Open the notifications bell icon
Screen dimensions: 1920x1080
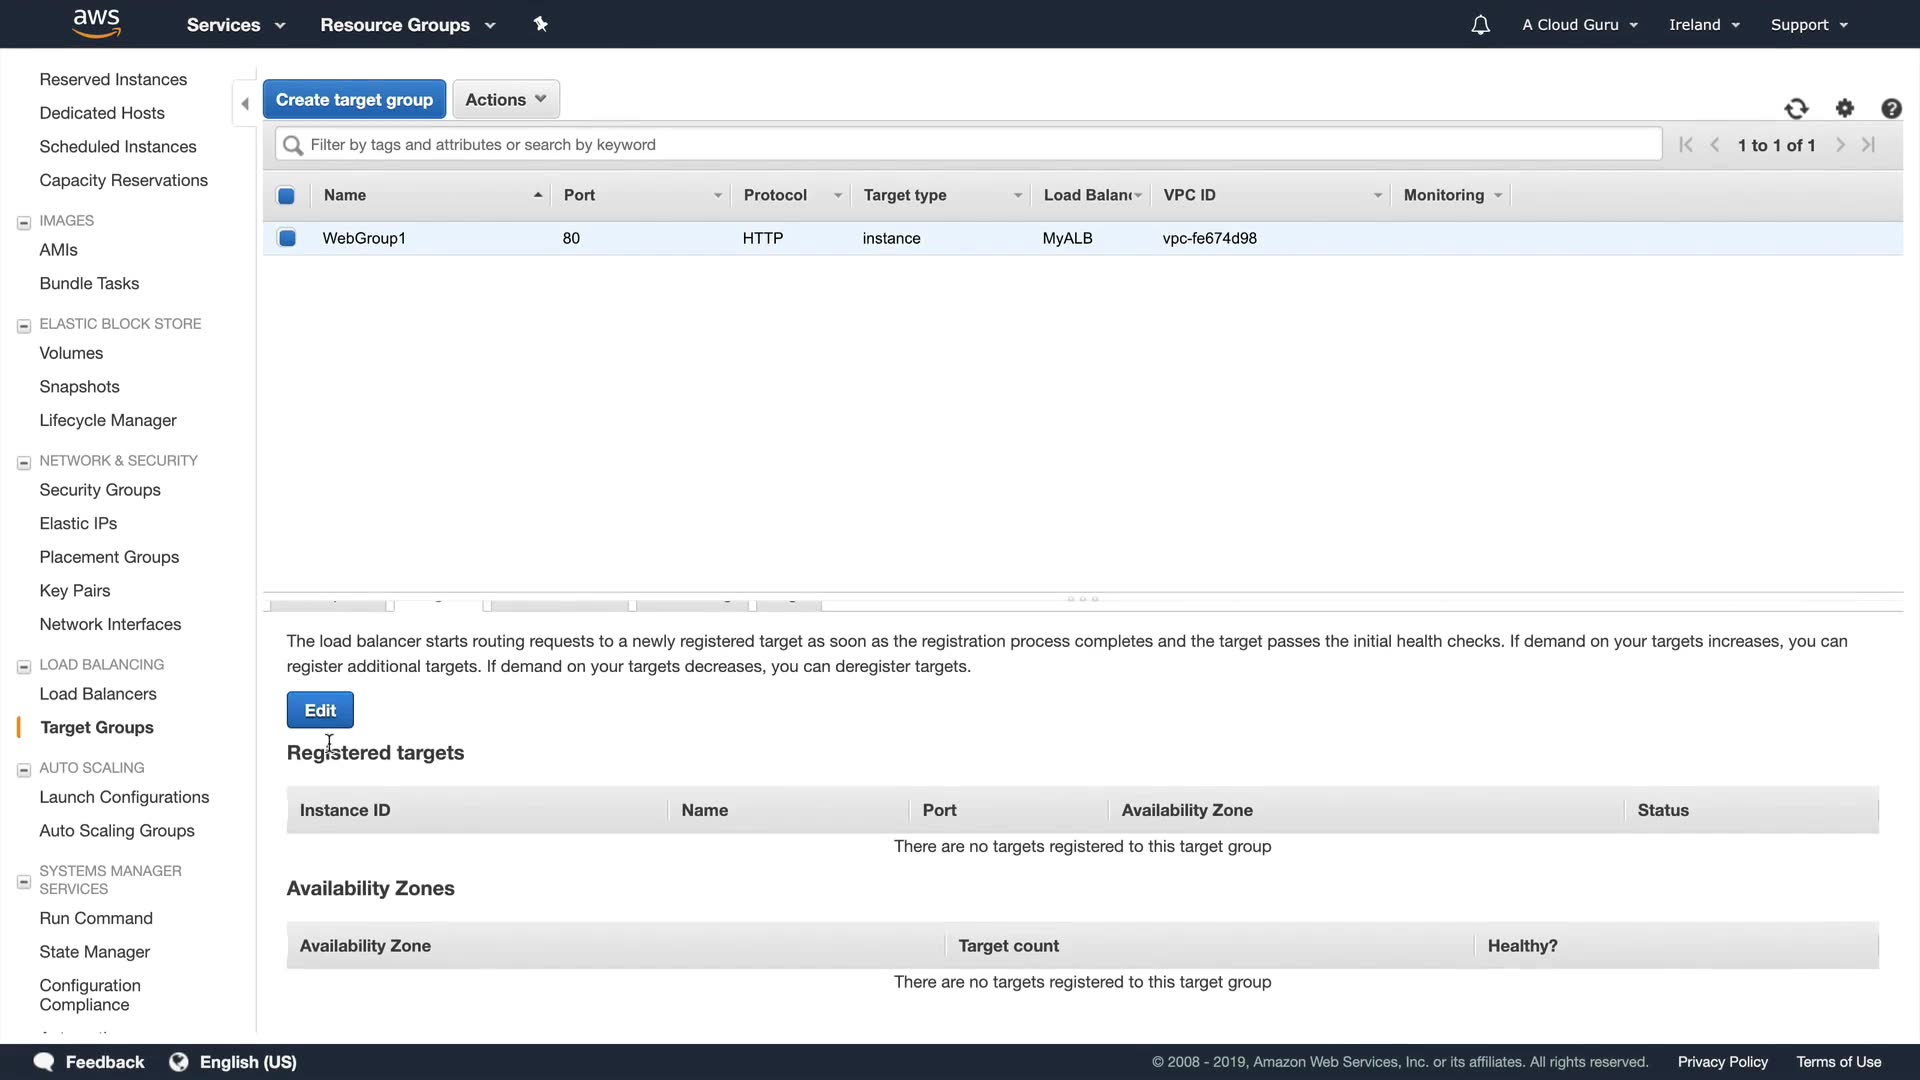pyautogui.click(x=1480, y=25)
